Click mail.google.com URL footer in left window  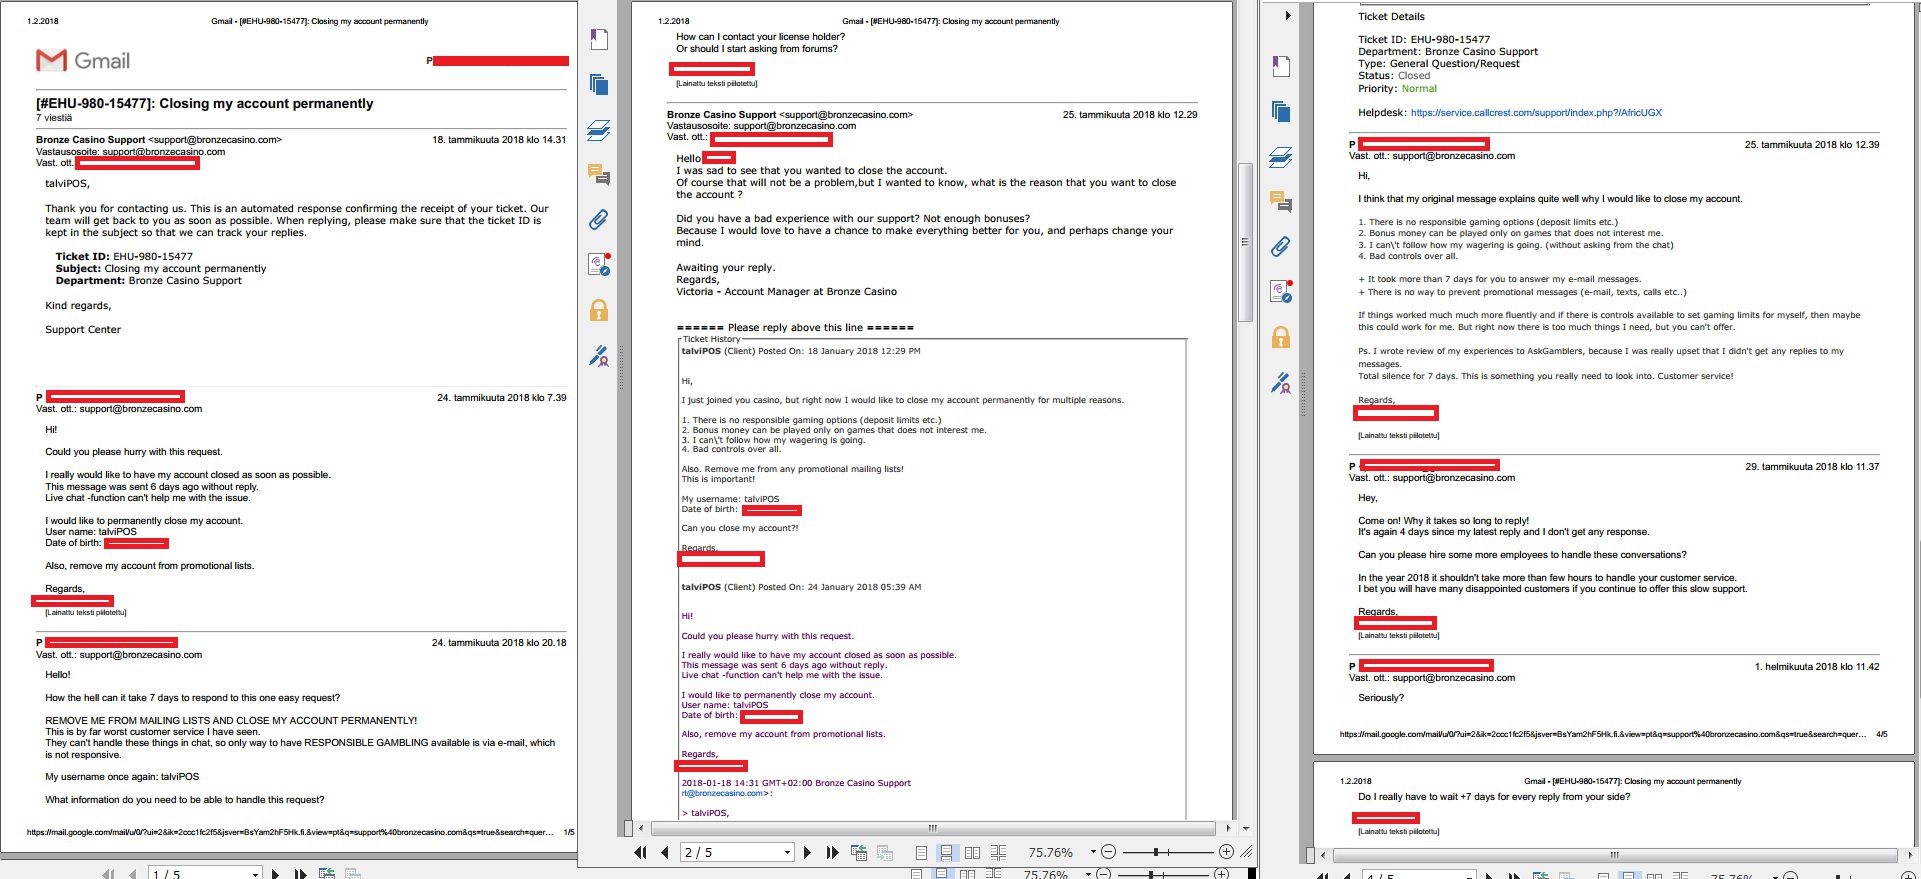pyautogui.click(x=290, y=832)
